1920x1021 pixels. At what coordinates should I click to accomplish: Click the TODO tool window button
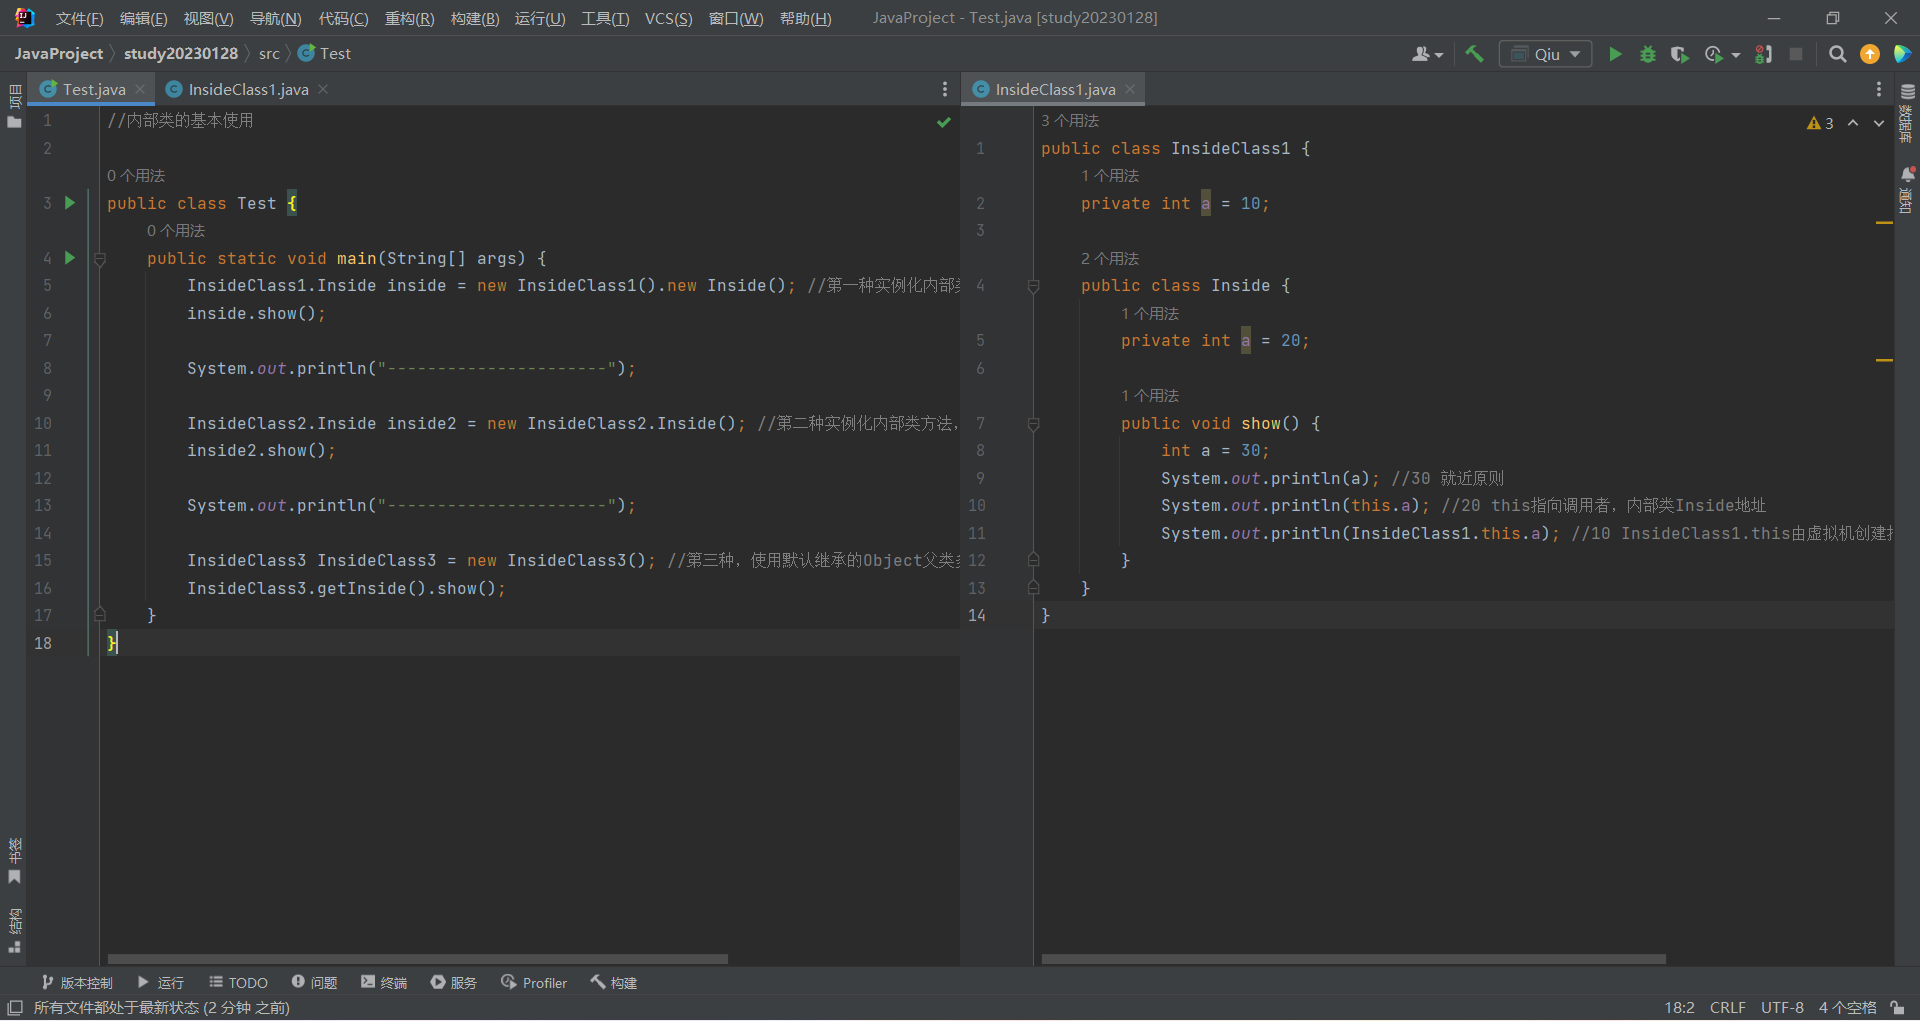238,982
